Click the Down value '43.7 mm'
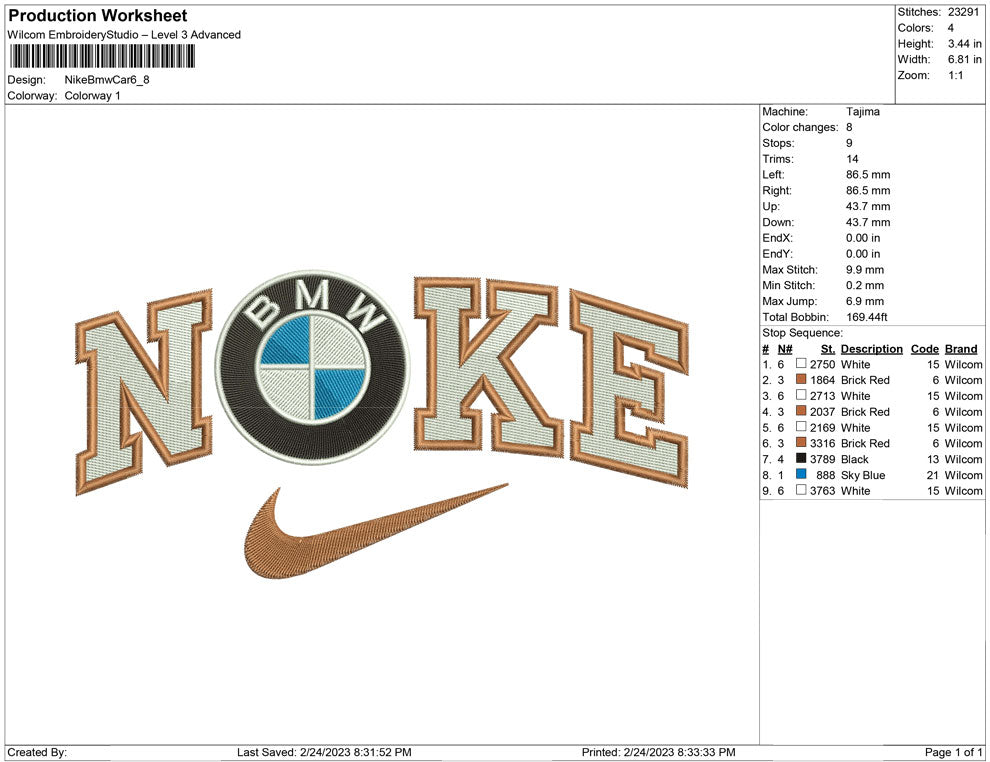The image size is (990, 762). point(868,222)
